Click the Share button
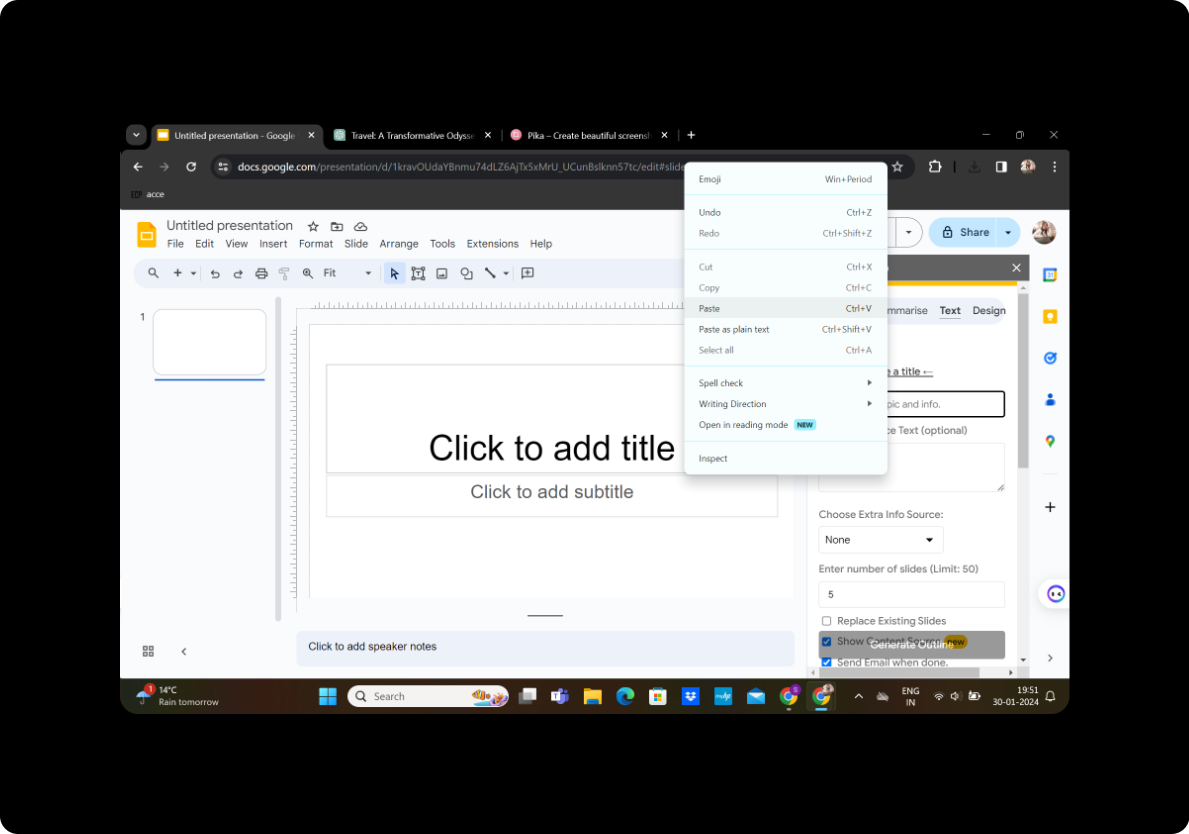Screen dimensions: 1189x834 (x=965, y=233)
